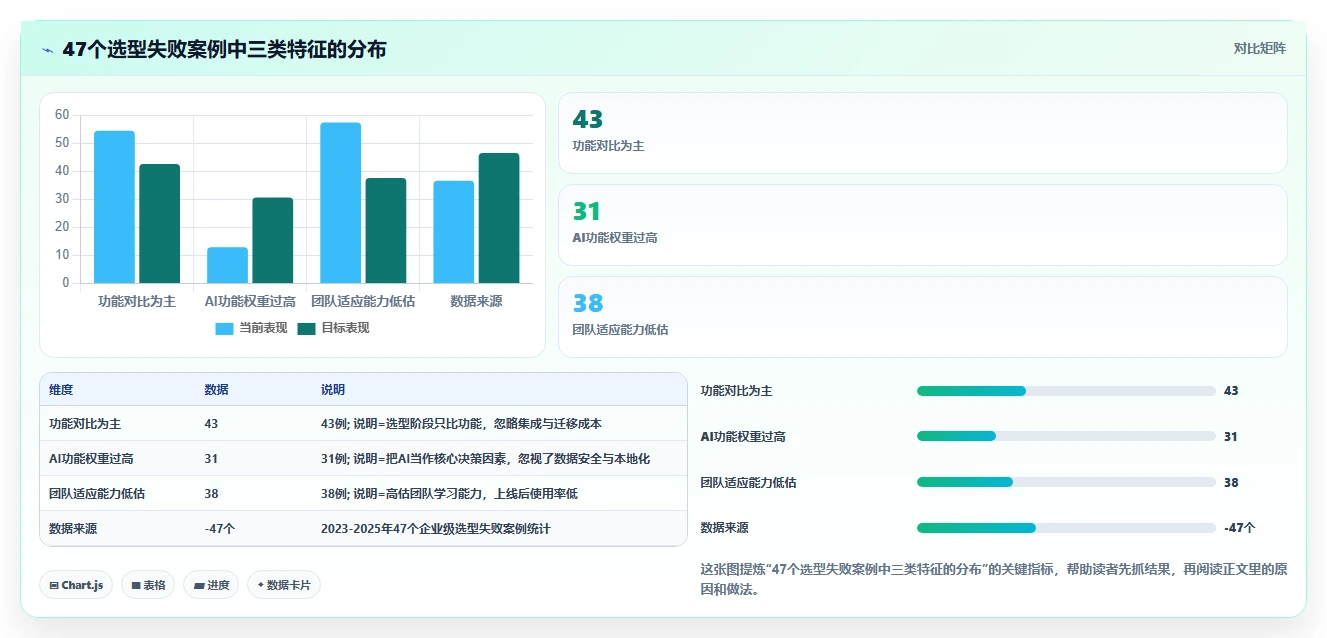The height and width of the screenshot is (638, 1327).
Task: Click the title 47个选型失败案例中三类特征的分布
Action: point(224,50)
